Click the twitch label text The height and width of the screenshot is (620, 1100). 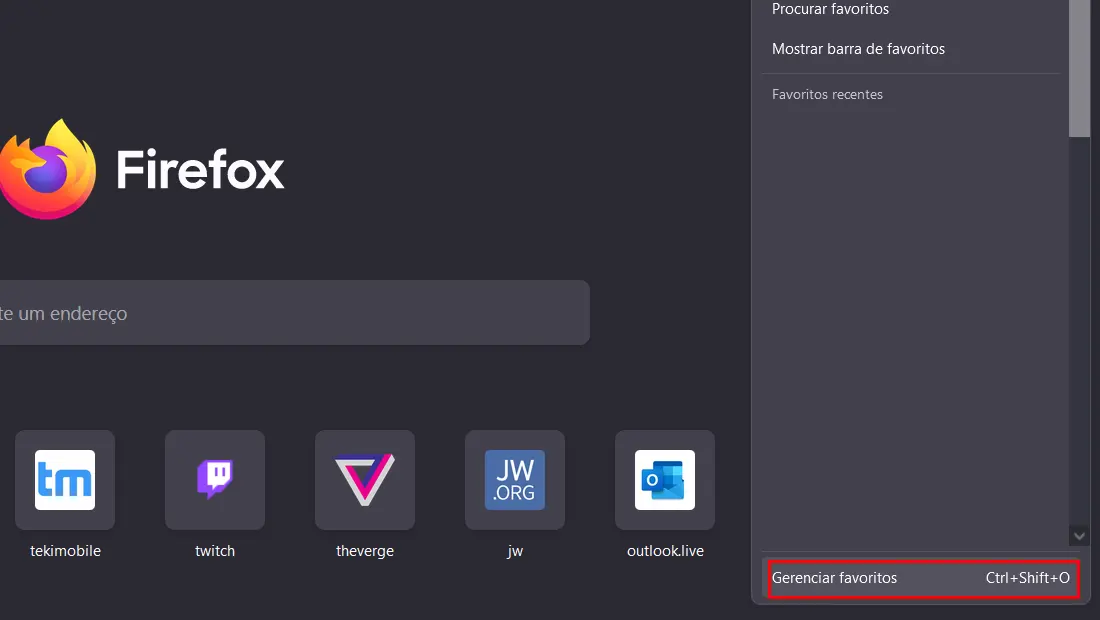pyautogui.click(x=215, y=551)
